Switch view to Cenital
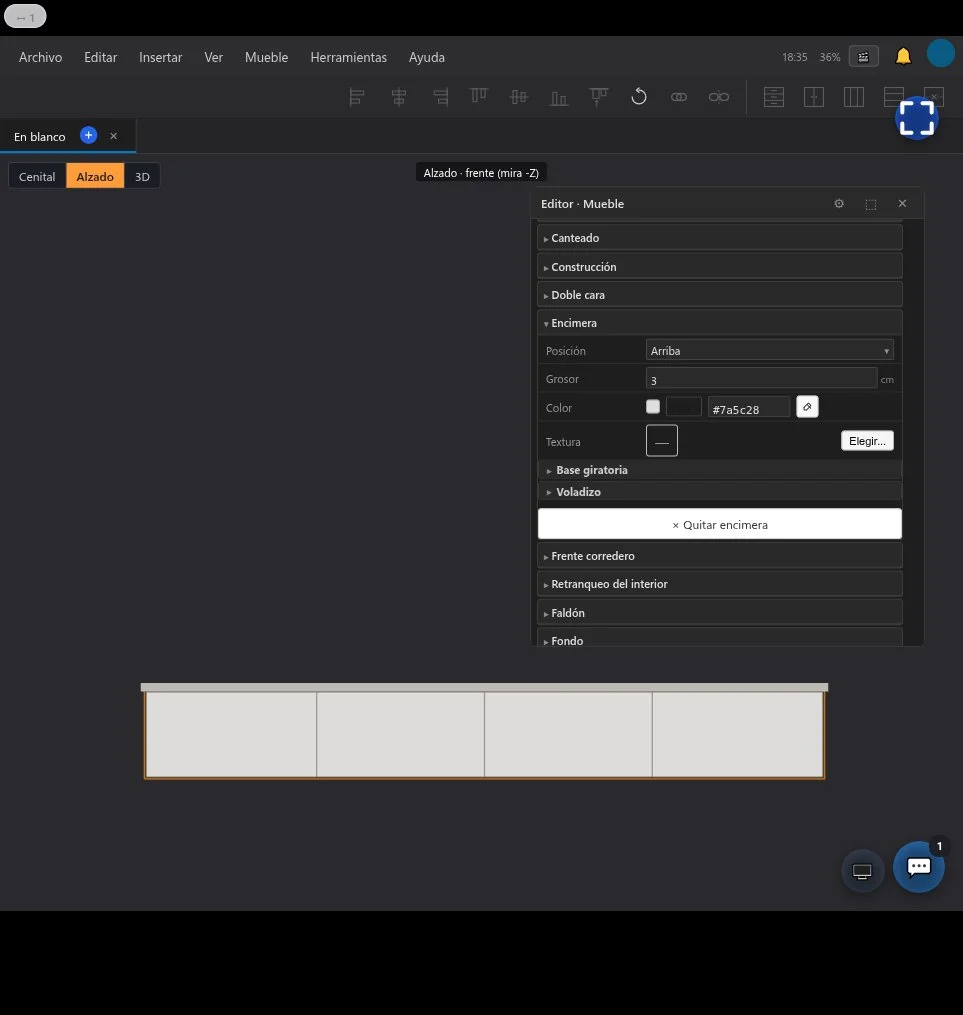This screenshot has height=1015, width=963. click(37, 176)
